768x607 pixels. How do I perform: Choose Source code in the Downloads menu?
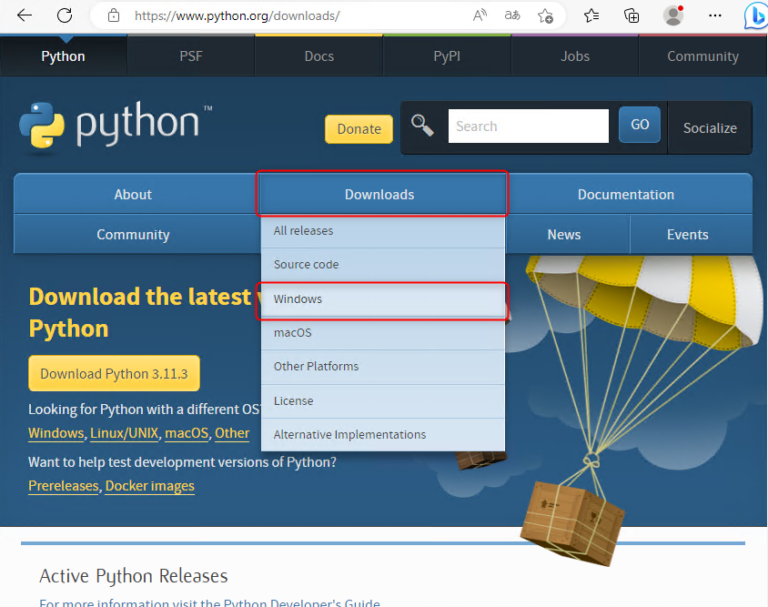coord(306,265)
